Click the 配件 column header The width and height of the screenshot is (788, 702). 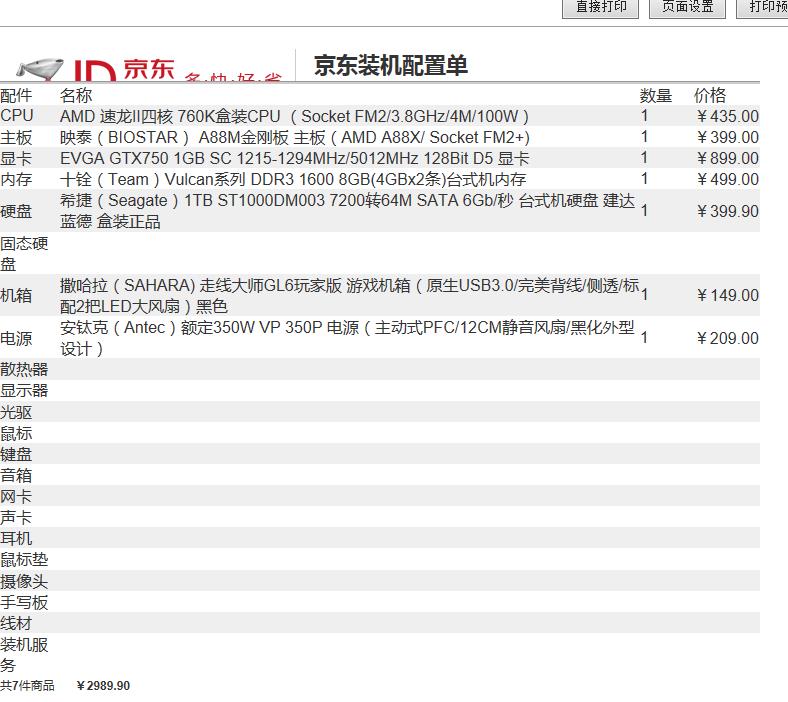[x=16, y=95]
